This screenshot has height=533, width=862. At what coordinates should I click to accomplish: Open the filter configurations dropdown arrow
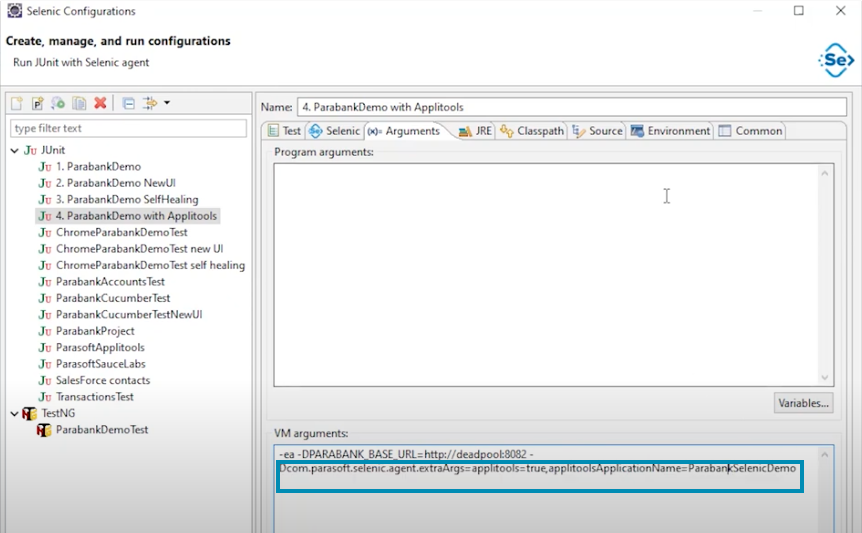167,103
